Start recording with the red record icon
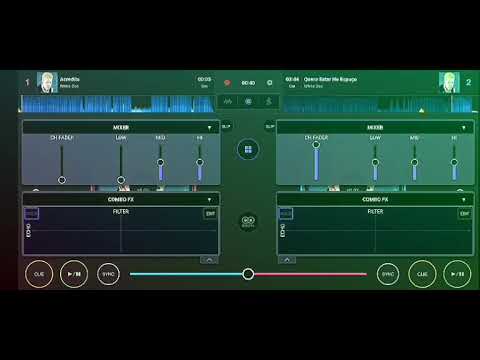This screenshot has height=360, width=480. pyautogui.click(x=227, y=83)
